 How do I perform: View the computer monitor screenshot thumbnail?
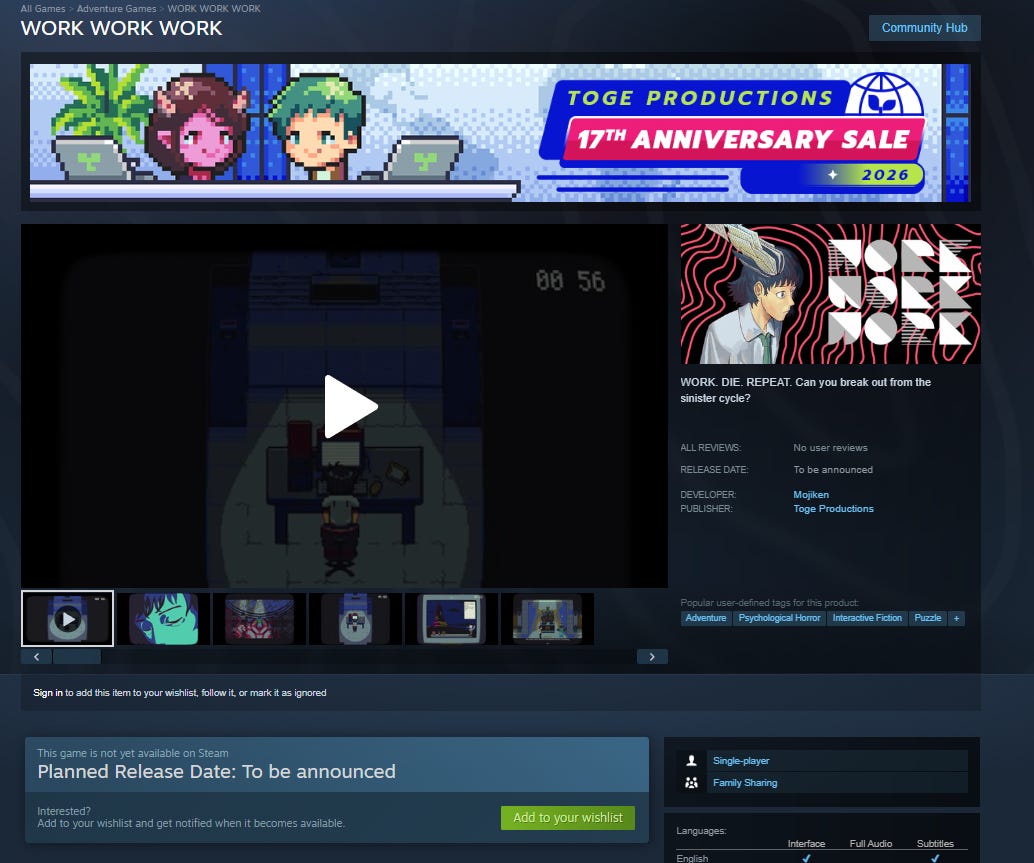click(x=452, y=618)
